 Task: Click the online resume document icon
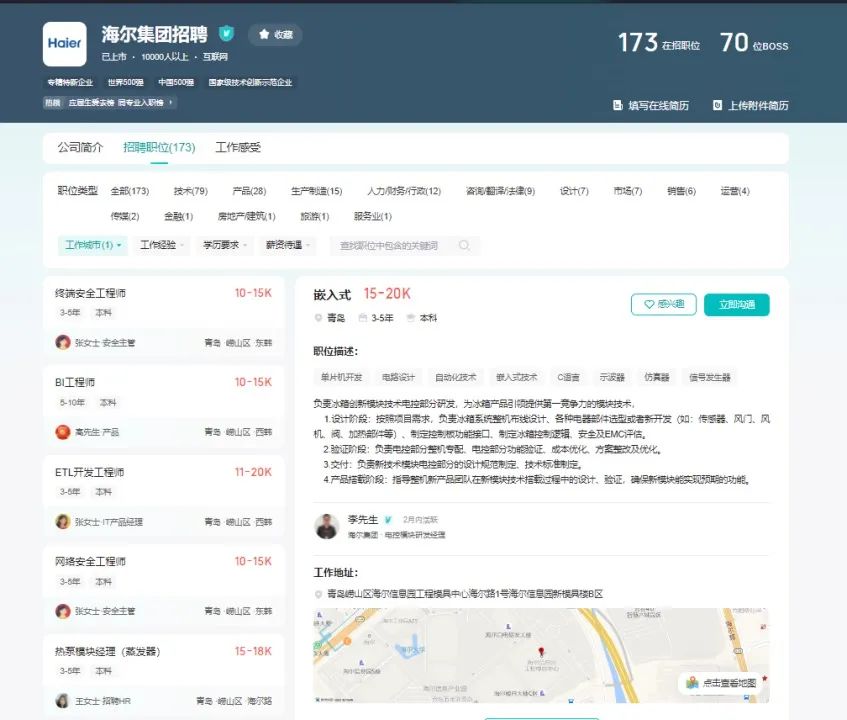[x=618, y=105]
